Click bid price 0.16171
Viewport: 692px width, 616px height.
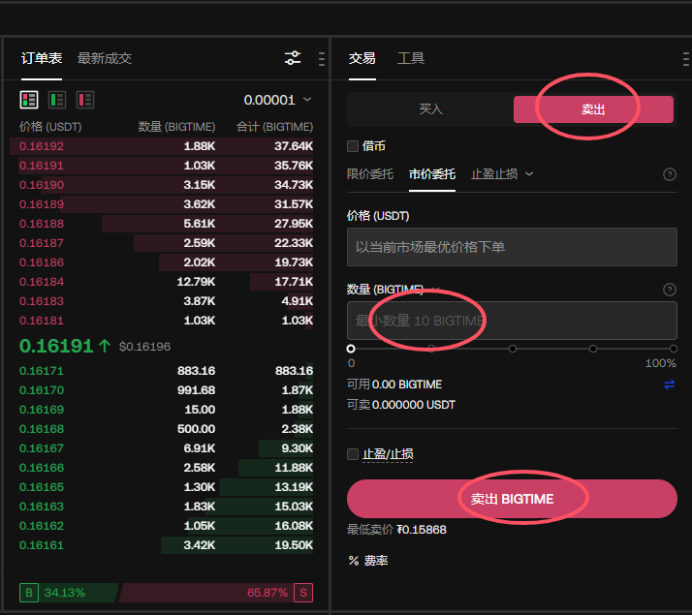click(41, 371)
